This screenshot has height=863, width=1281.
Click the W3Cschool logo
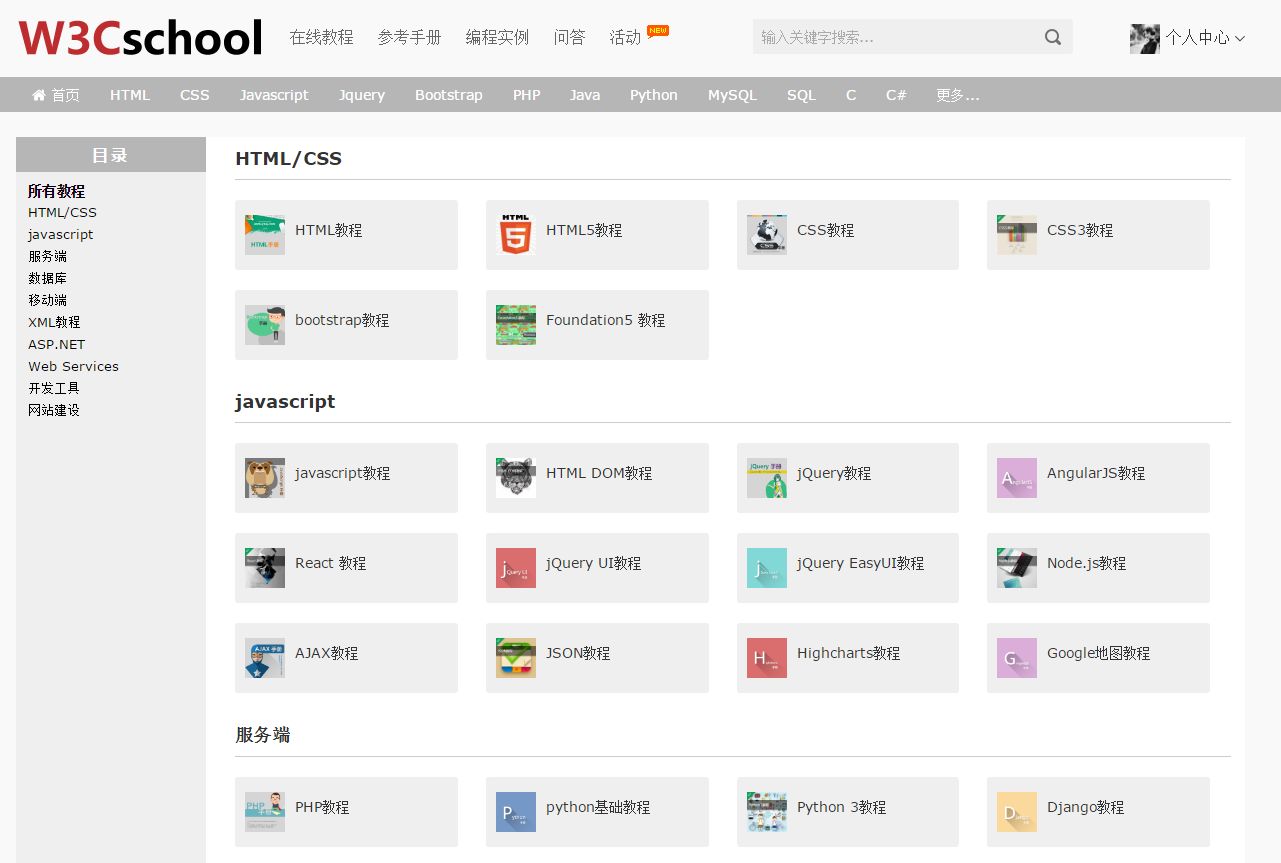(141, 38)
